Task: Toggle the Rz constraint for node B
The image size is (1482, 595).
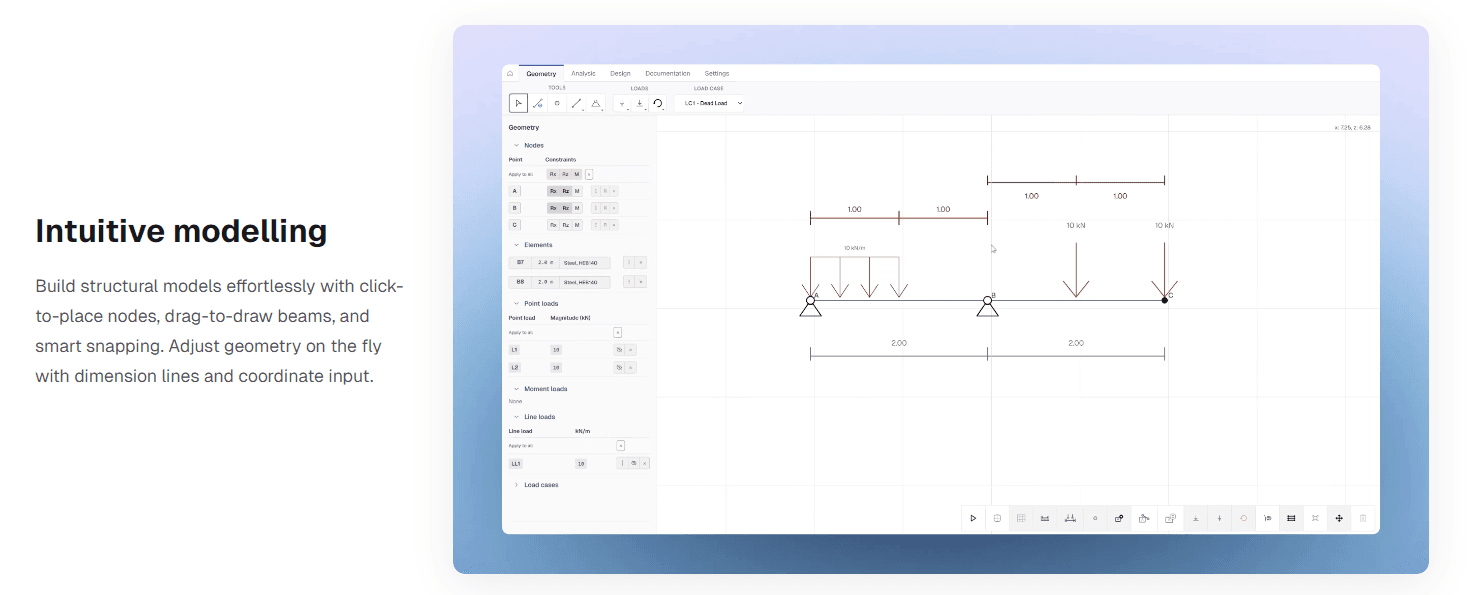Action: 566,207
